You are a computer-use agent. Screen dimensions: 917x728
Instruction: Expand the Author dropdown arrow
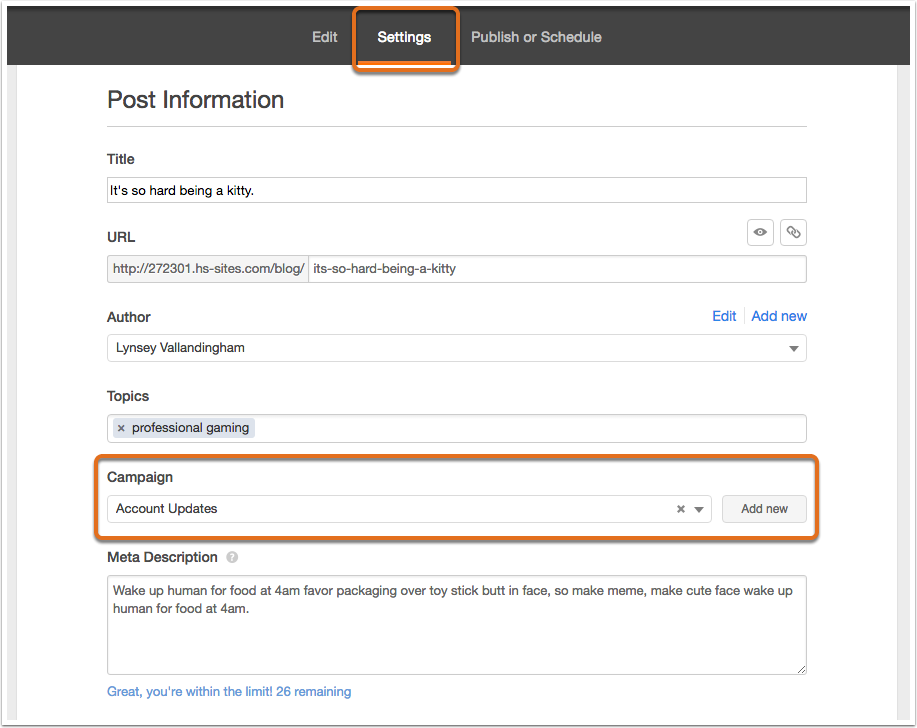click(x=794, y=349)
